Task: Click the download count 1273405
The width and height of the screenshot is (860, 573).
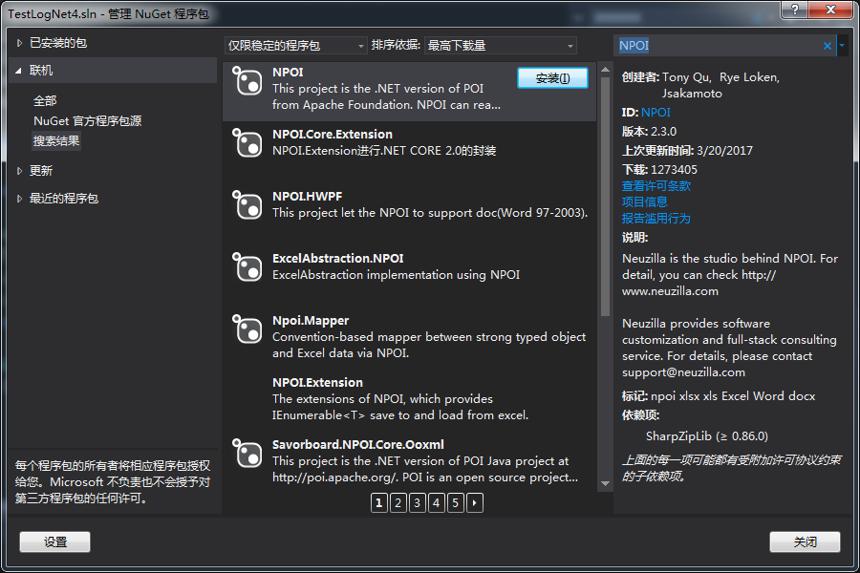Action: [x=674, y=170]
